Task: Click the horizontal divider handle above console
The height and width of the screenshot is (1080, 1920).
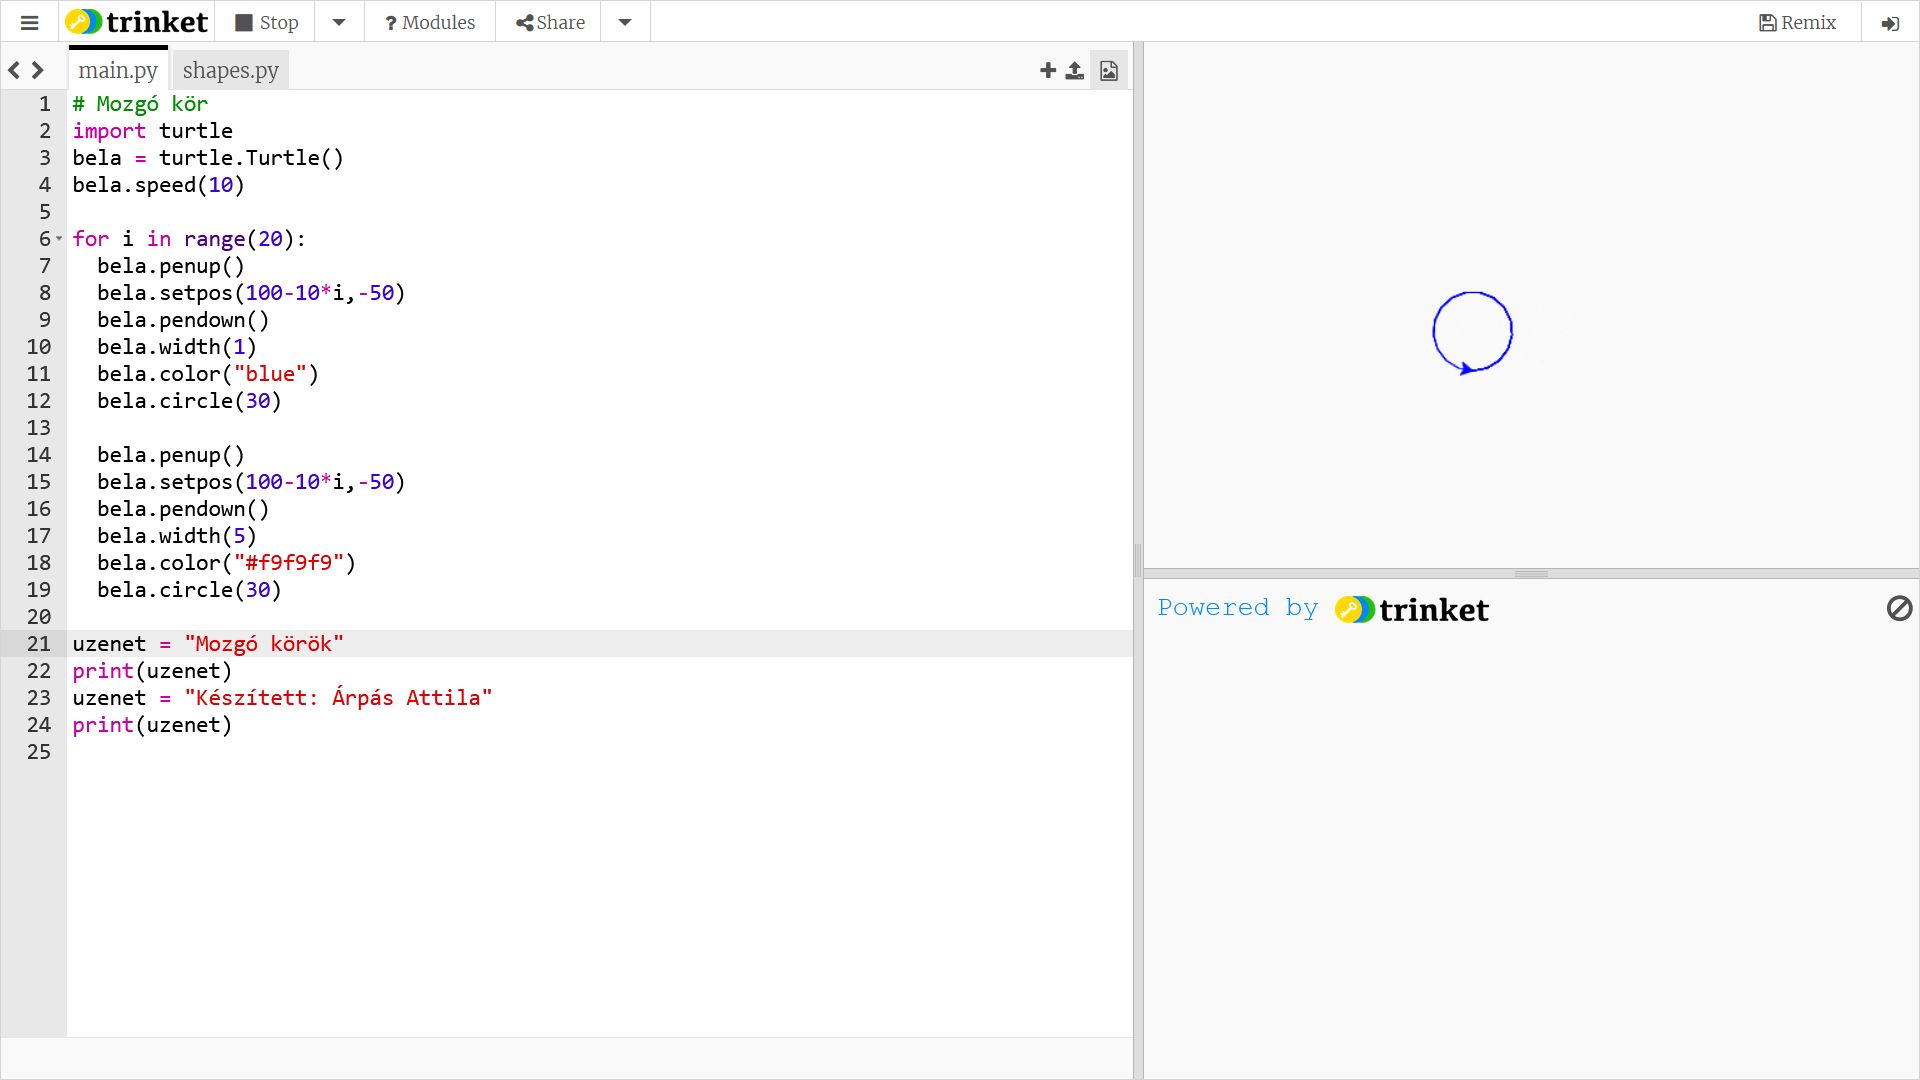Action: tap(1531, 574)
